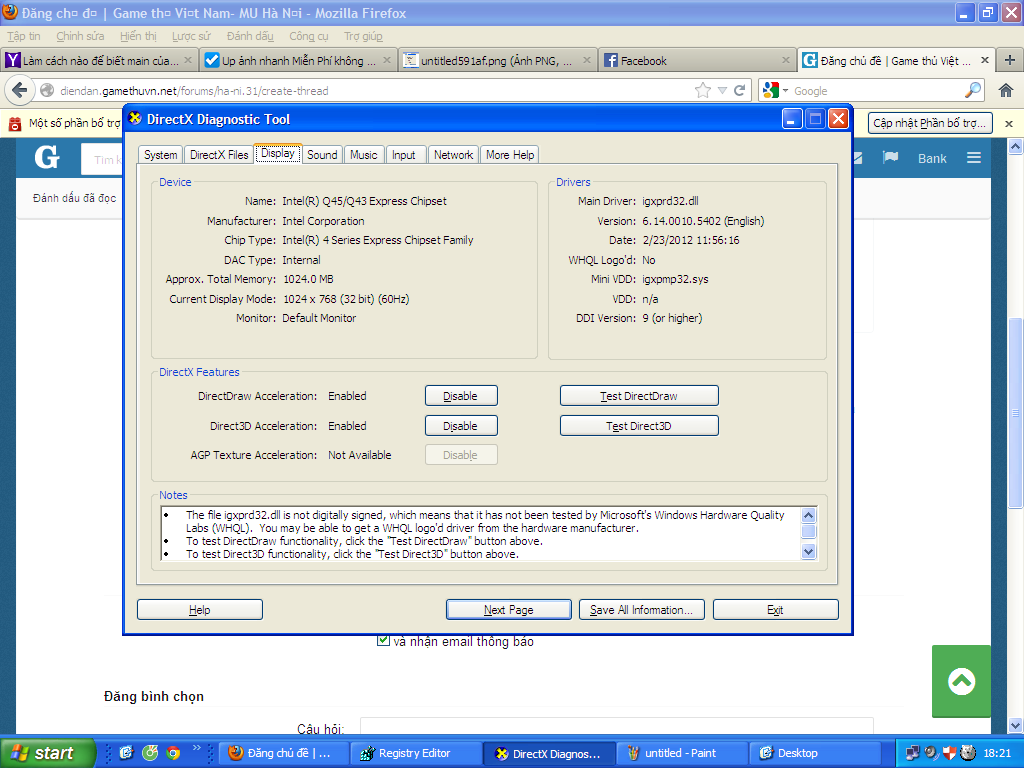Open Firefox Công cụ menu

(309, 36)
